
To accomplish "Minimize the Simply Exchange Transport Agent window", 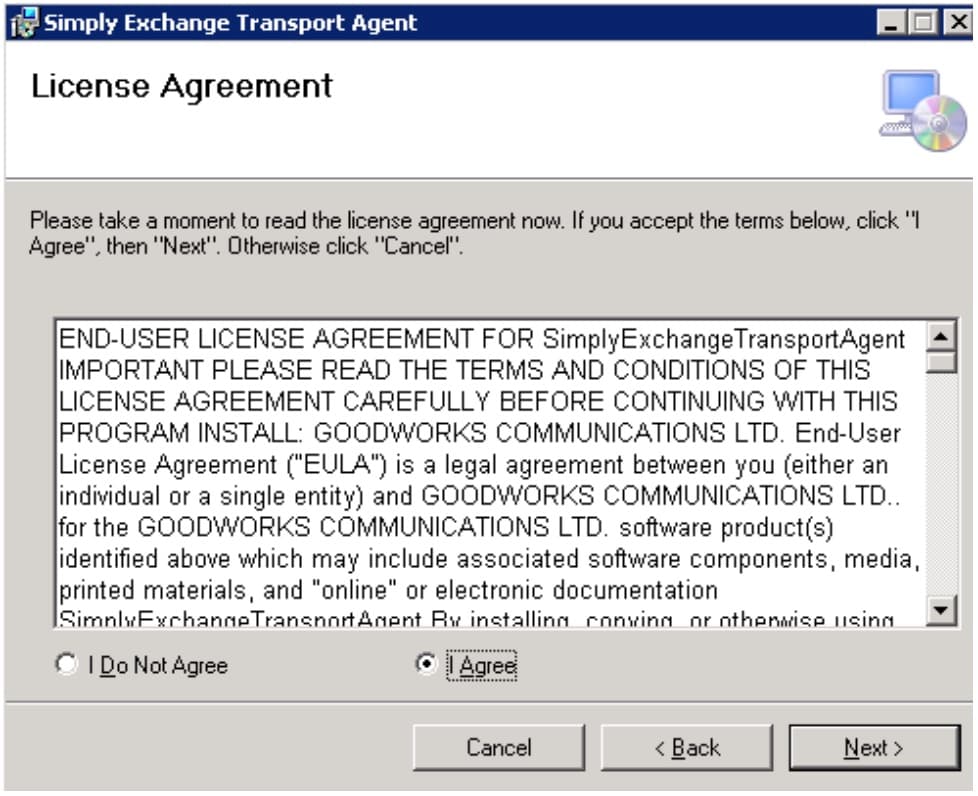I will tap(892, 23).
